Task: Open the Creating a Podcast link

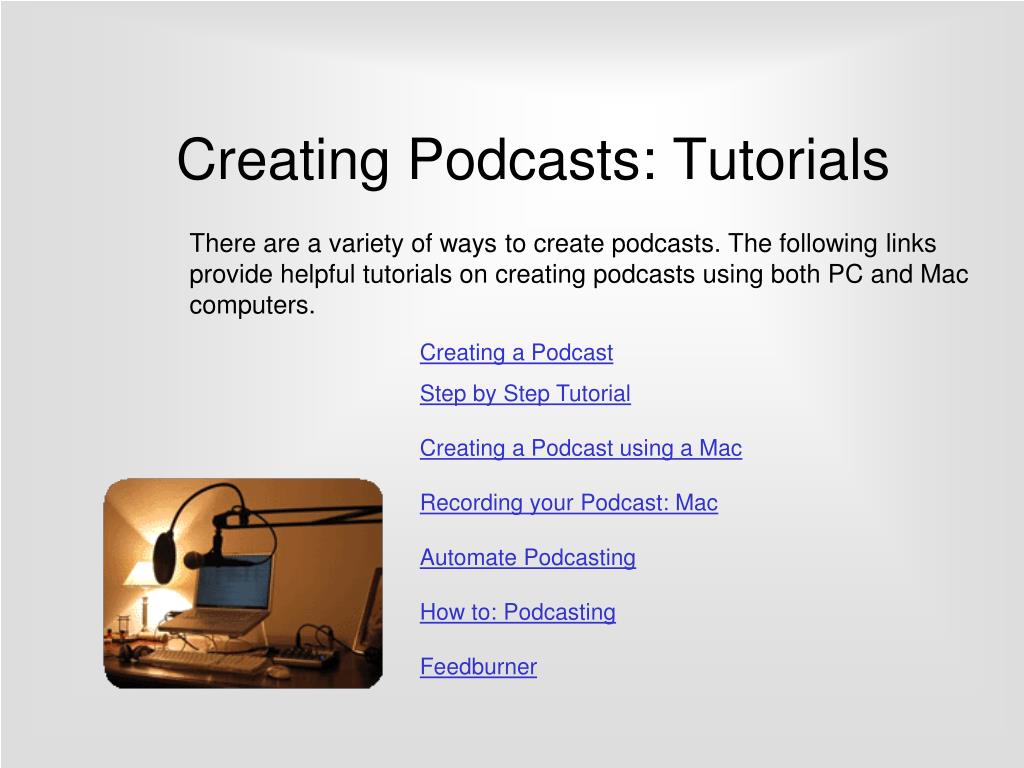Action: point(516,353)
